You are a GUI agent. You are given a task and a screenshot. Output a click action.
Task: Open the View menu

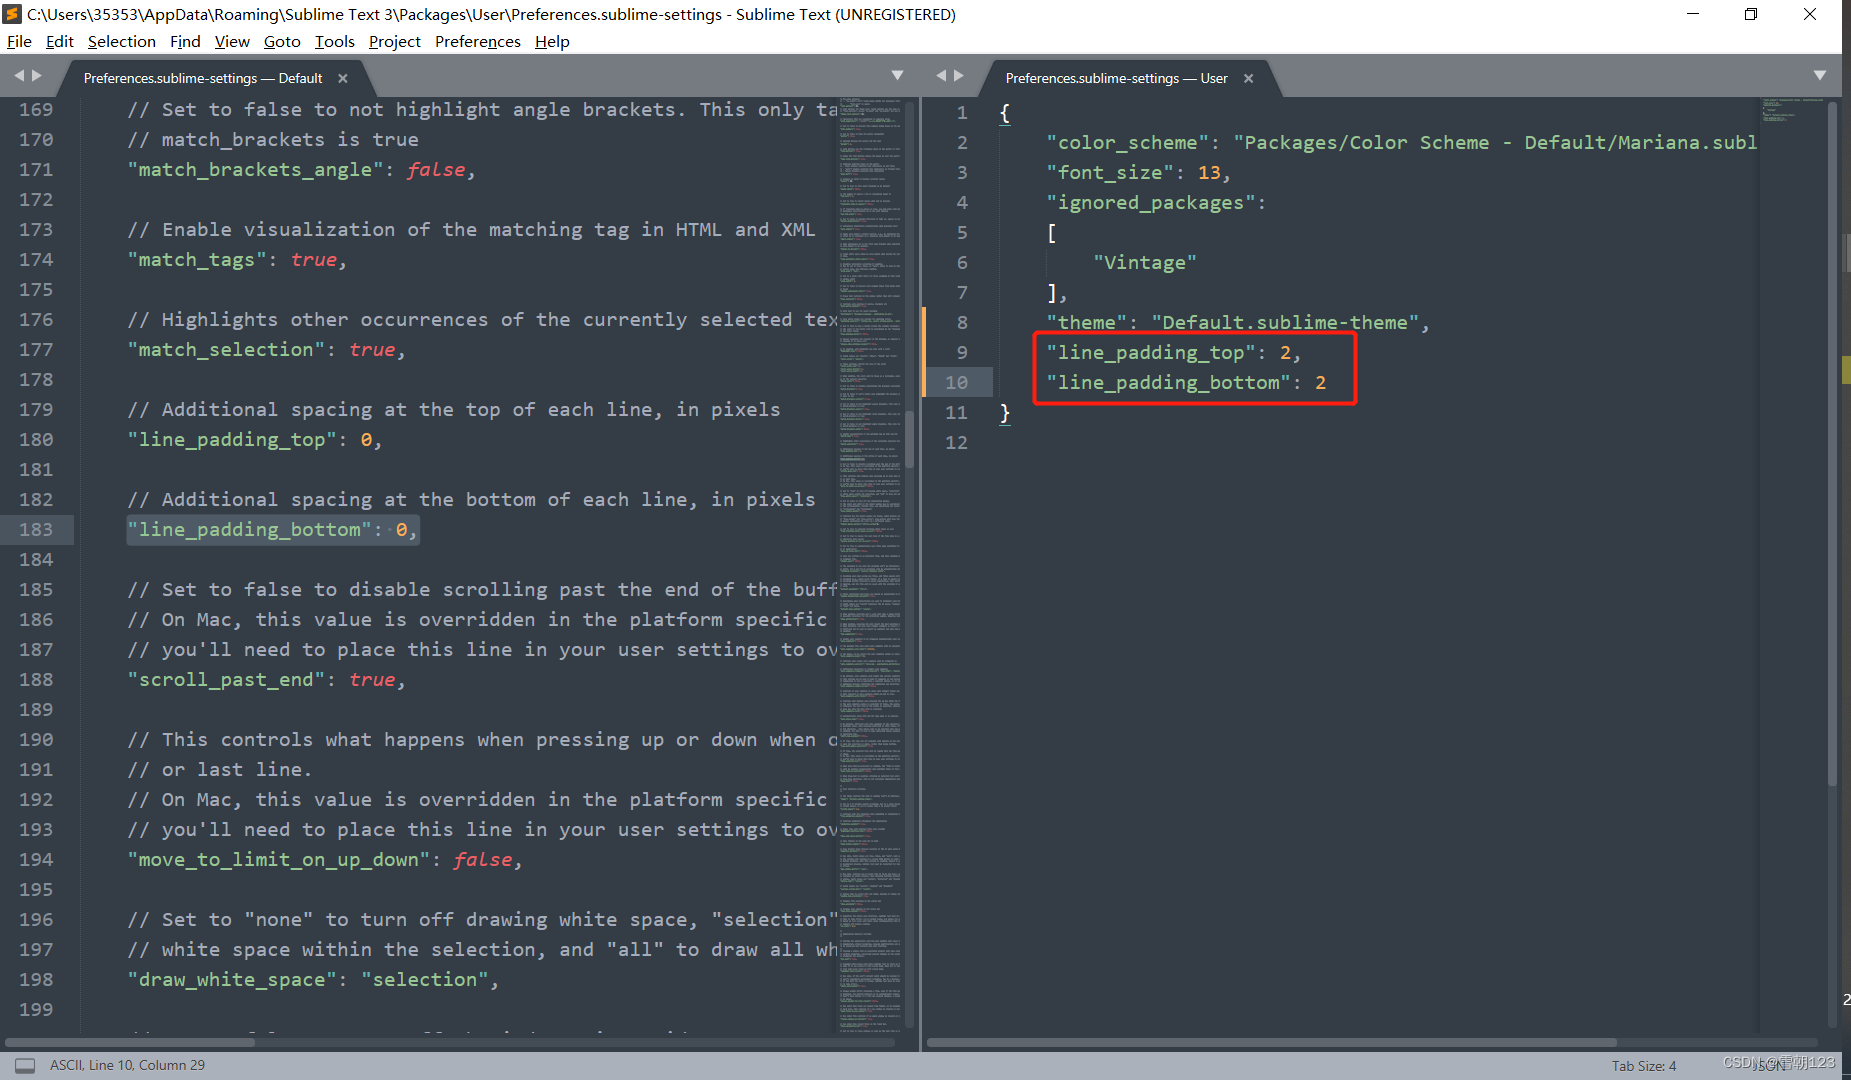coord(232,41)
